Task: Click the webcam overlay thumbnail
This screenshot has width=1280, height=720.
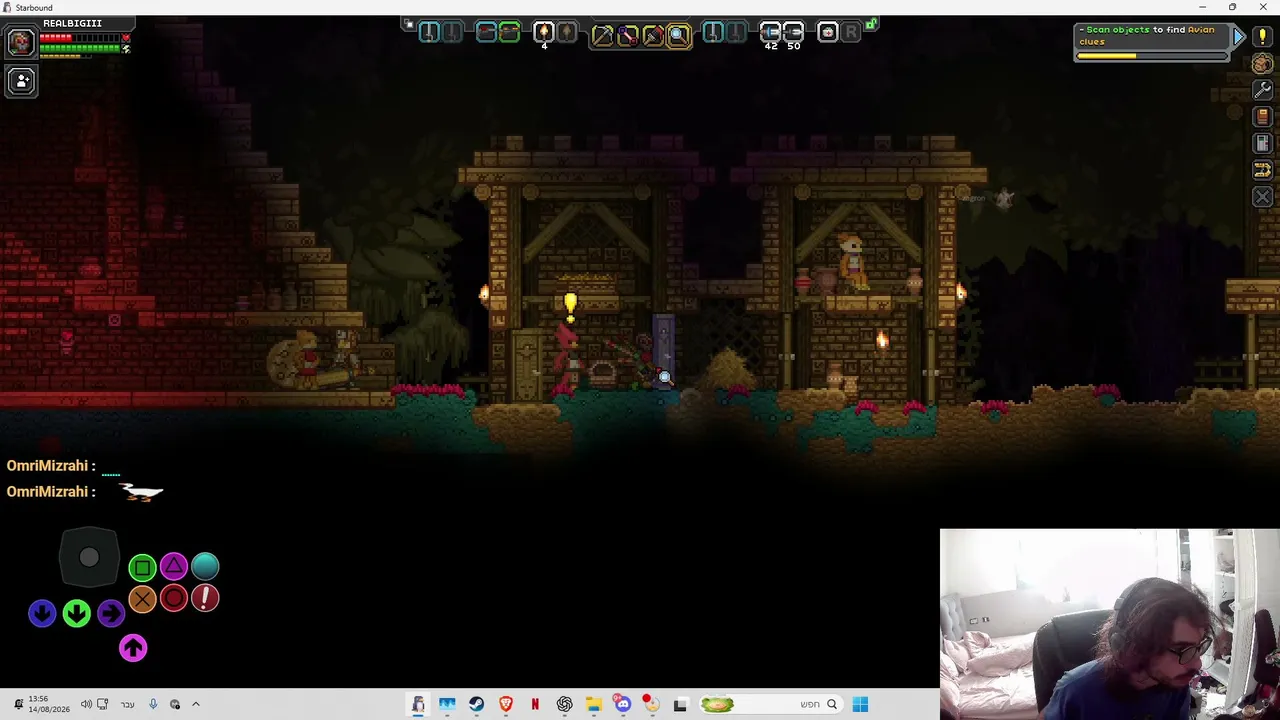Action: tap(1110, 624)
